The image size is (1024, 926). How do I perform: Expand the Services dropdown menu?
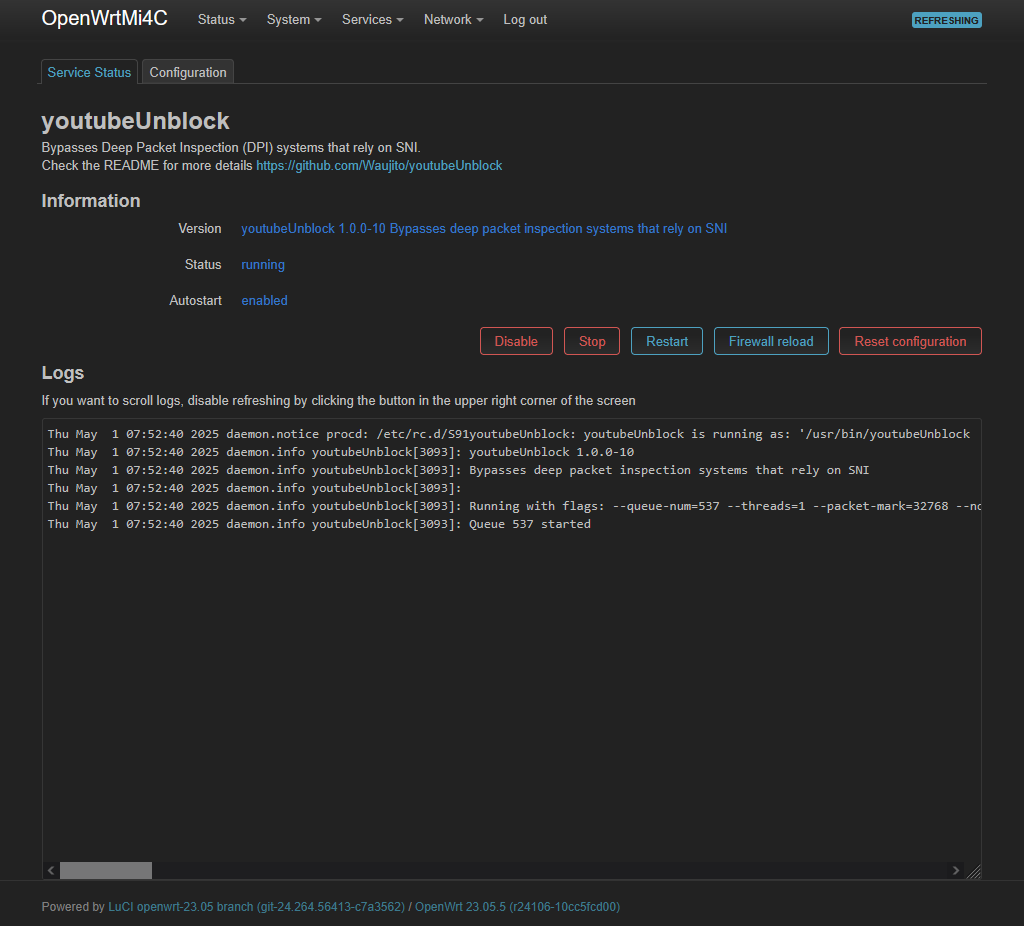(x=372, y=20)
